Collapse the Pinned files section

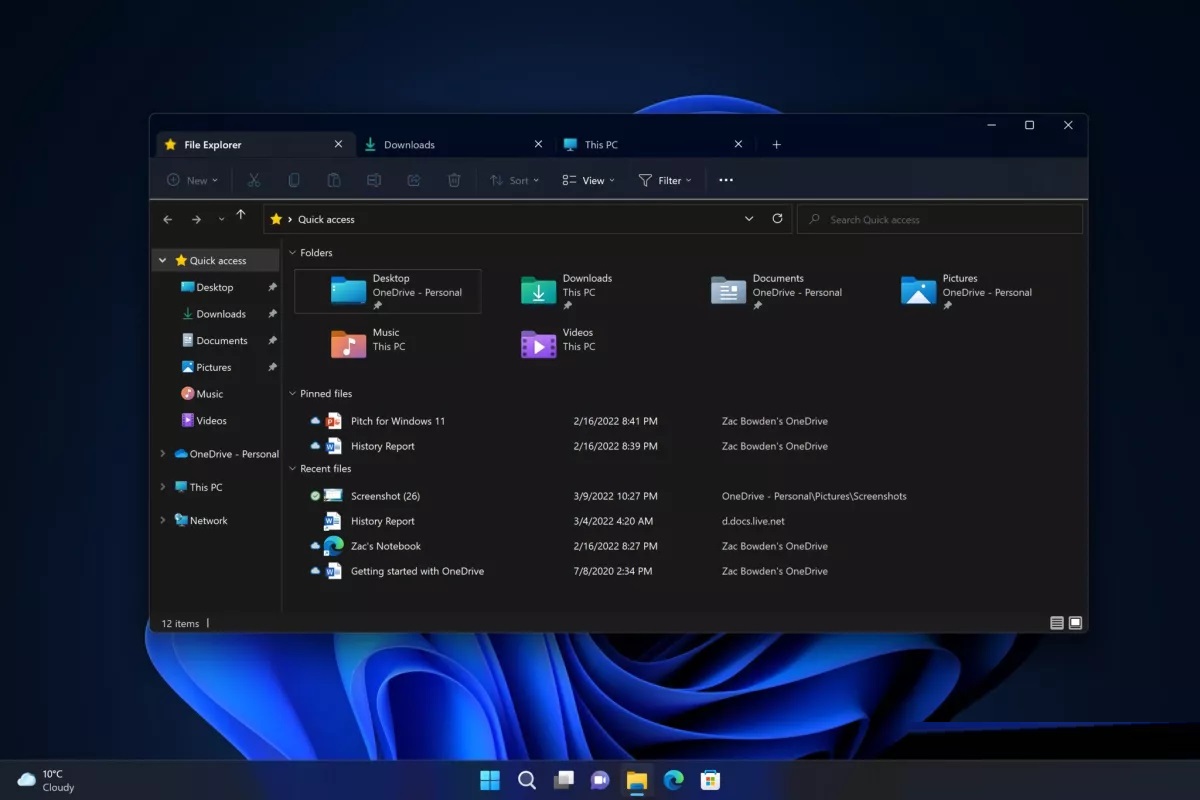[292, 394]
